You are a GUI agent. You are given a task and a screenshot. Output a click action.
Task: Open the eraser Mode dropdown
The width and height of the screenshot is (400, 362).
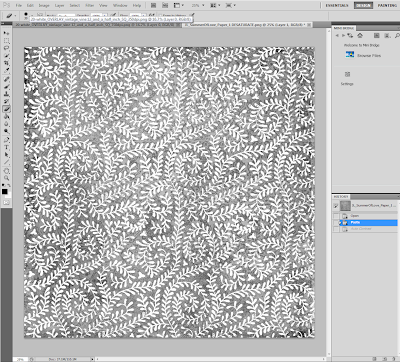click(x=66, y=15)
